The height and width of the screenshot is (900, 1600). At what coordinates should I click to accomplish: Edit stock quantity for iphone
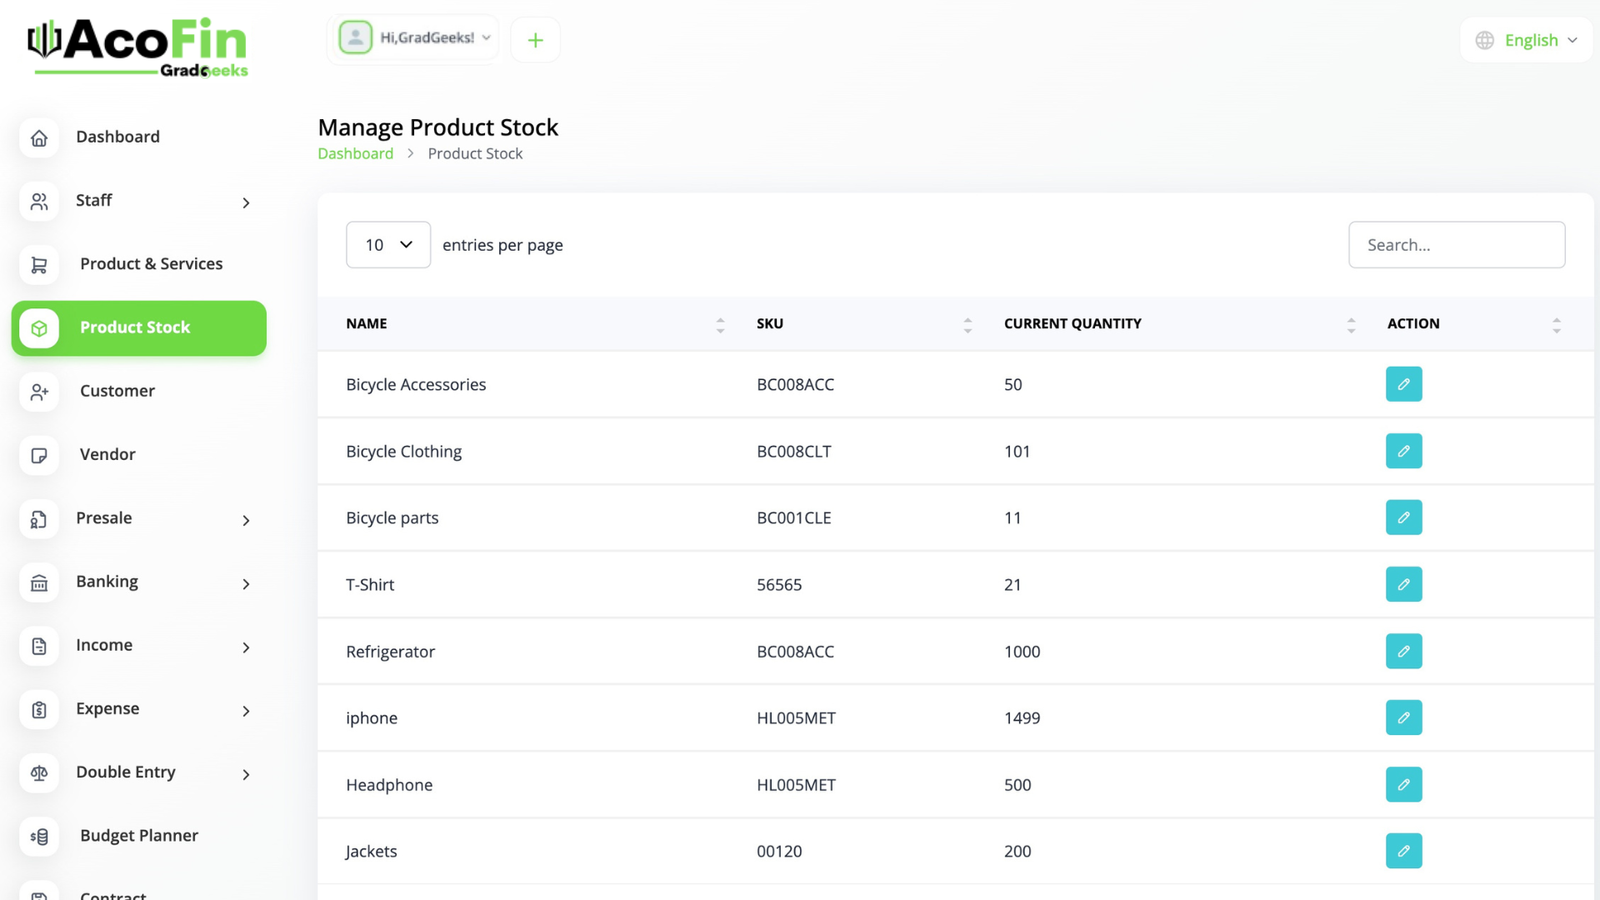click(x=1403, y=718)
